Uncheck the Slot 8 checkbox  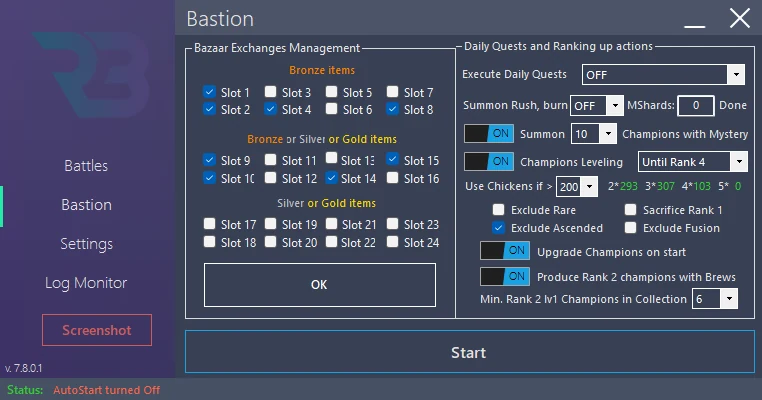[393, 109]
